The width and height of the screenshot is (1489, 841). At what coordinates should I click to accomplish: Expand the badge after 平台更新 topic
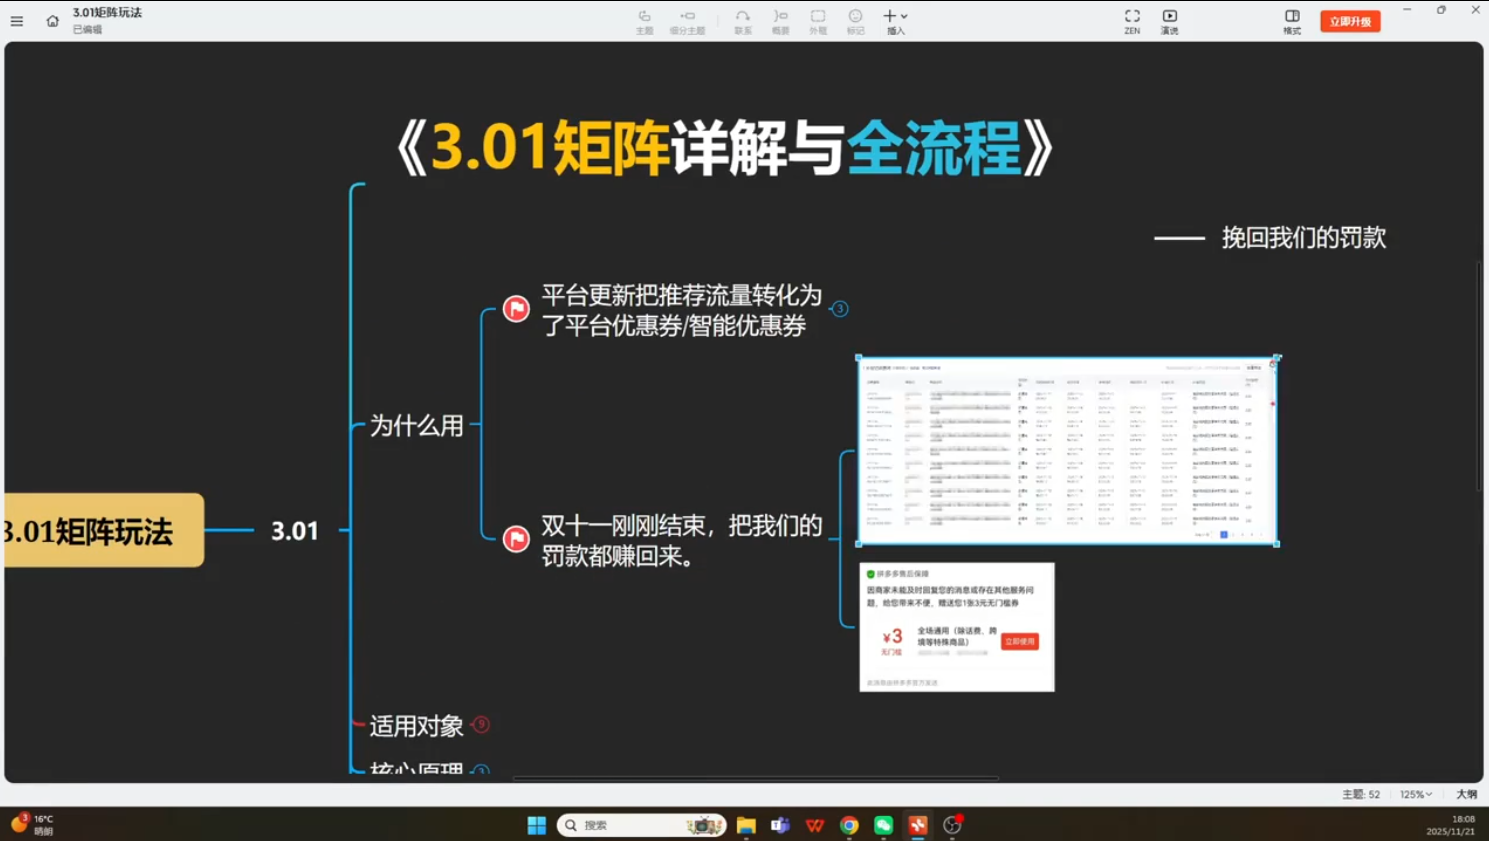[840, 309]
